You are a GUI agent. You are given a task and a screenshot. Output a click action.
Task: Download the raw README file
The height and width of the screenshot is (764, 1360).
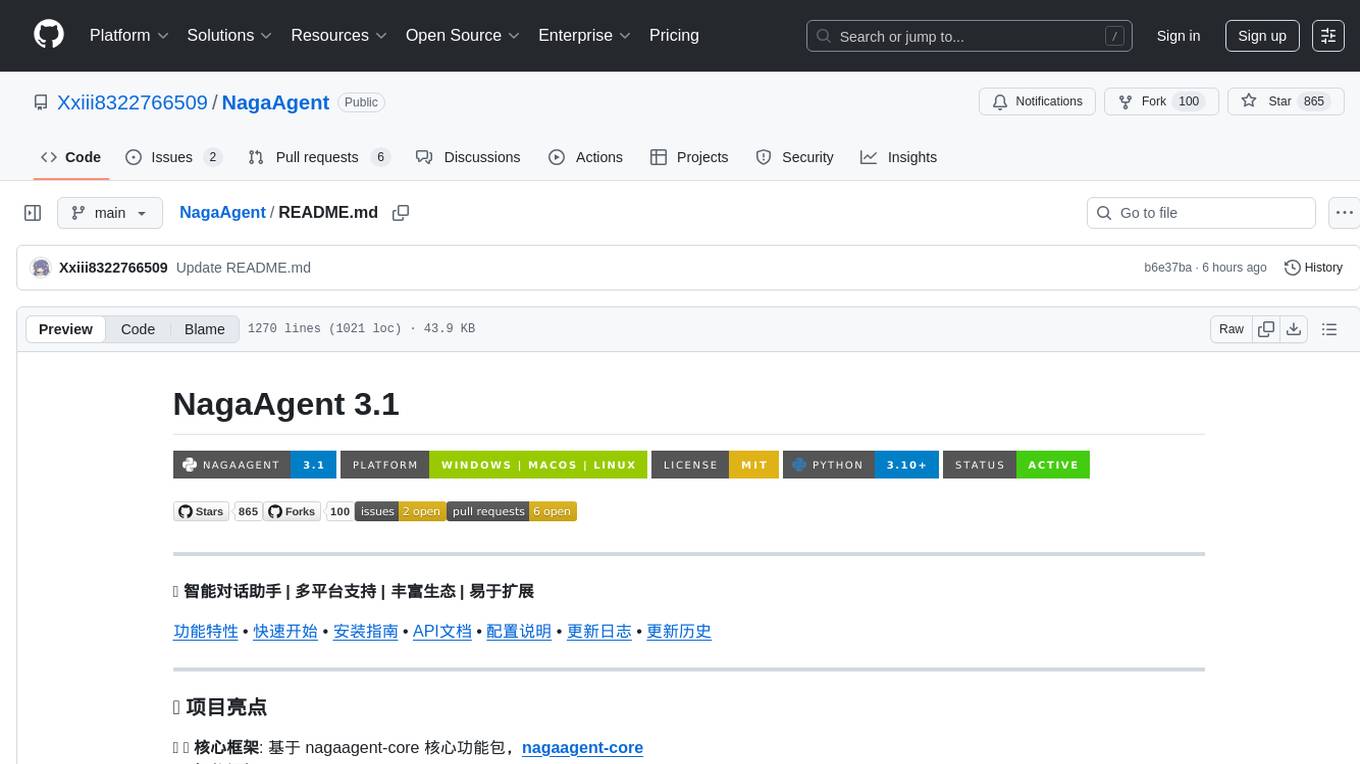[1293, 329]
